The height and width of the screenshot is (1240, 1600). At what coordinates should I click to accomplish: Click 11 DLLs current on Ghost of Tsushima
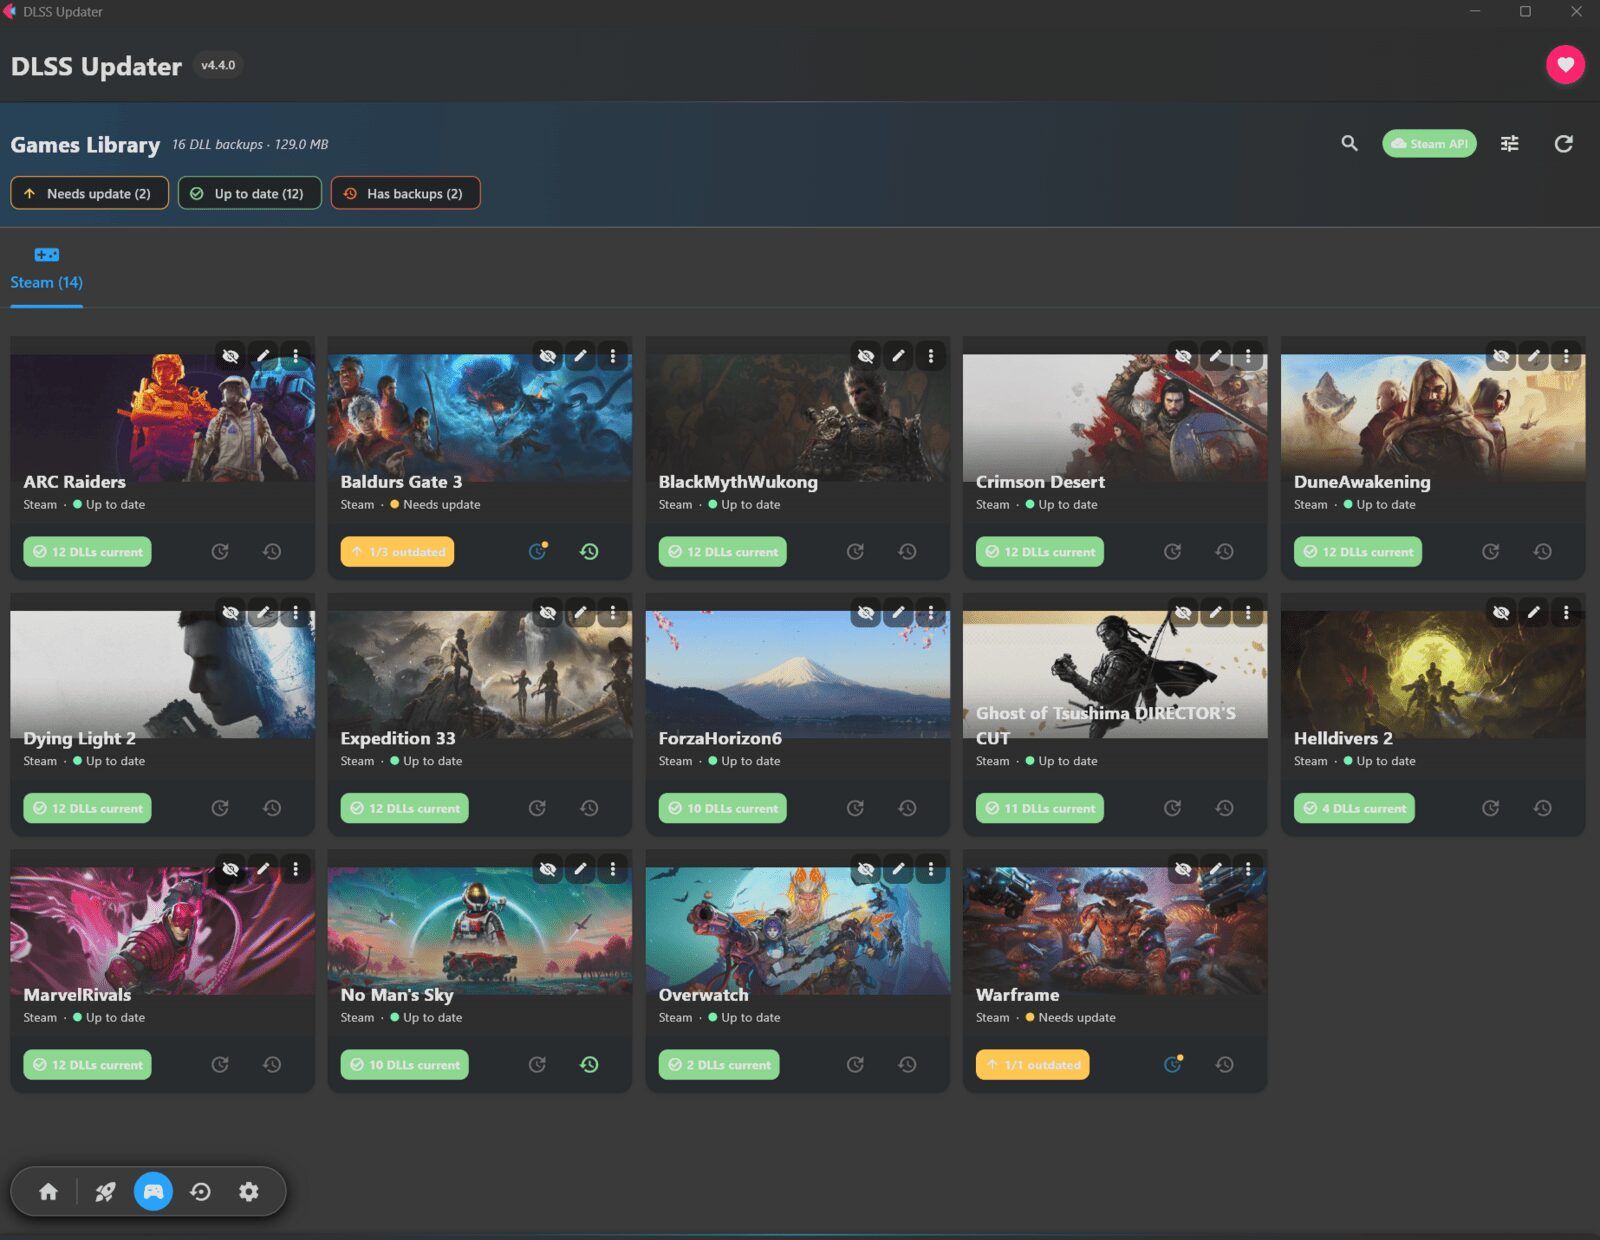point(1039,808)
